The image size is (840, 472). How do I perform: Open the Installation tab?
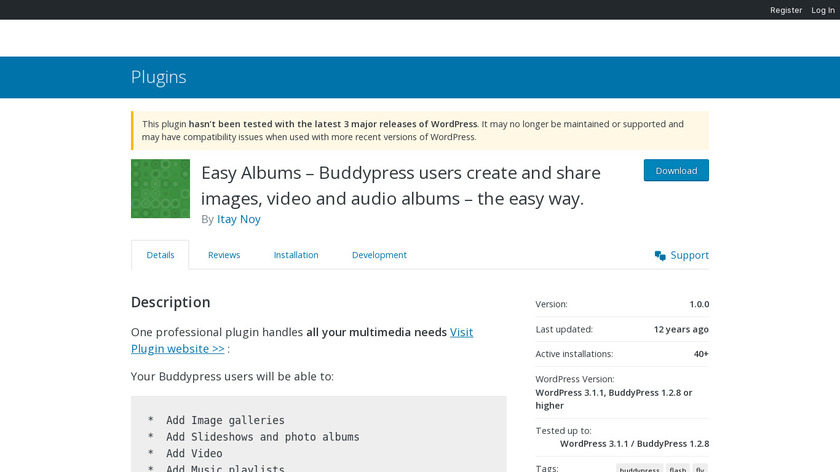click(x=296, y=255)
